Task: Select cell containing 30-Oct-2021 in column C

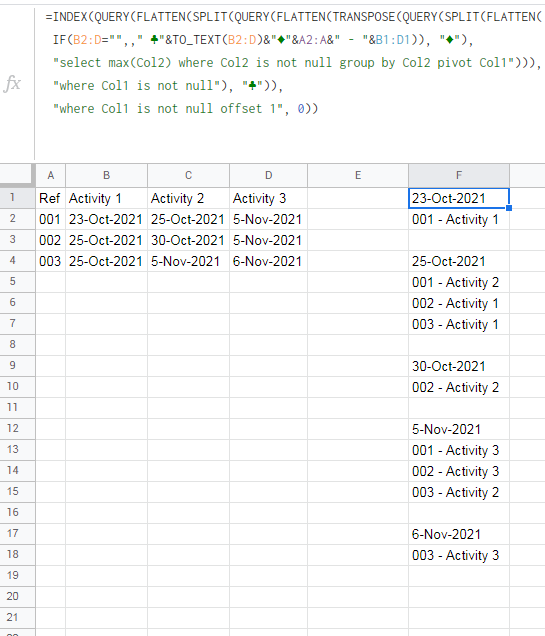Action: (188, 240)
